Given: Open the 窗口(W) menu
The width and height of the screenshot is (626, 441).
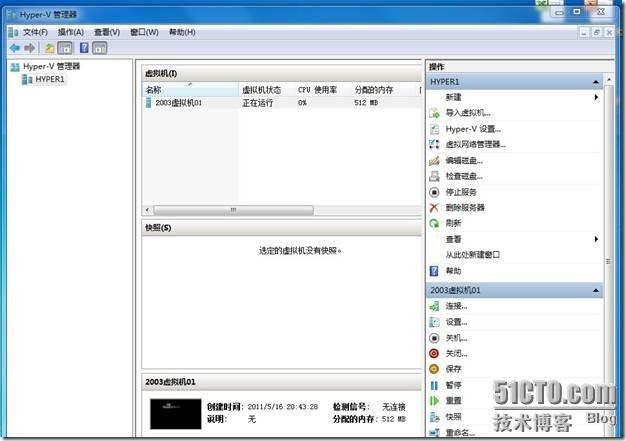Looking at the screenshot, I should click(144, 32).
